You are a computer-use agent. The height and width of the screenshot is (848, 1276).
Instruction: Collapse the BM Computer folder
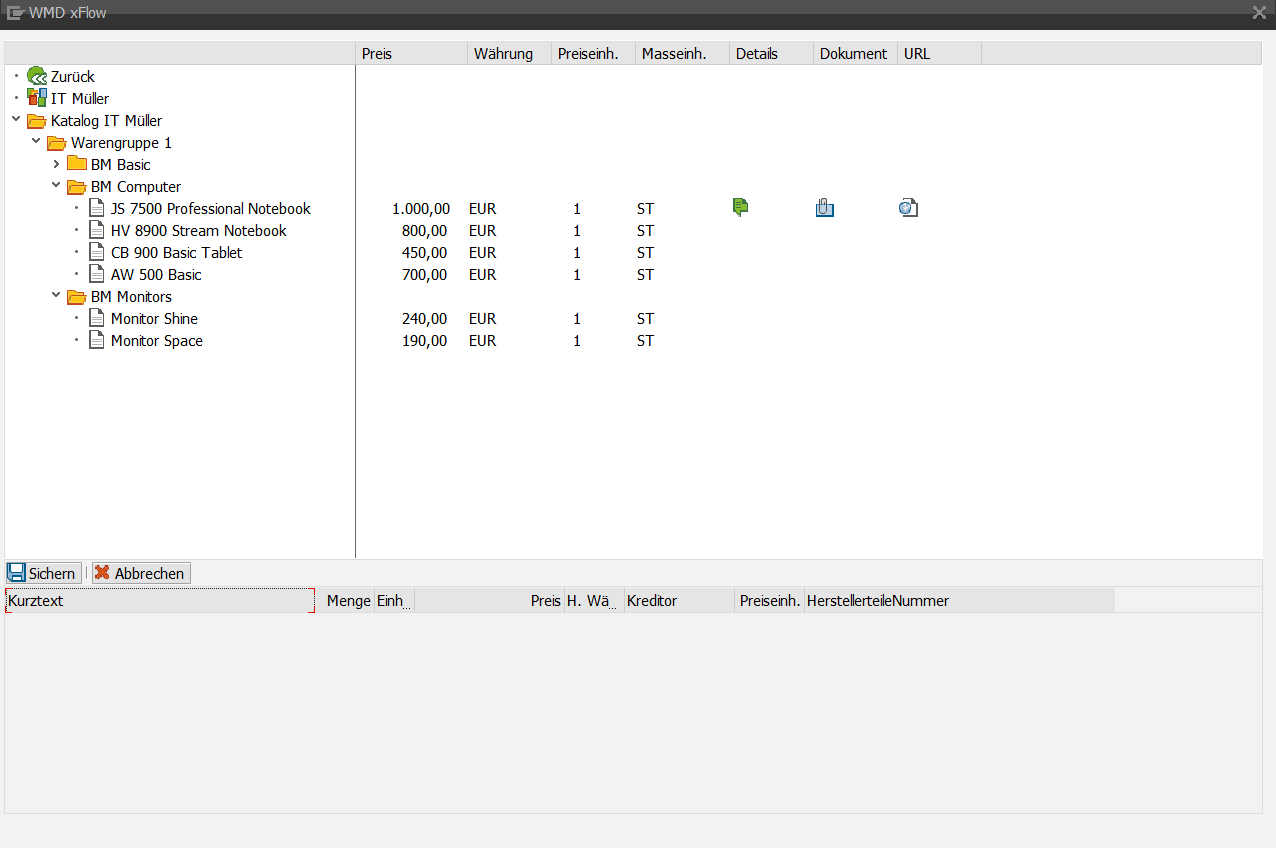[57, 186]
